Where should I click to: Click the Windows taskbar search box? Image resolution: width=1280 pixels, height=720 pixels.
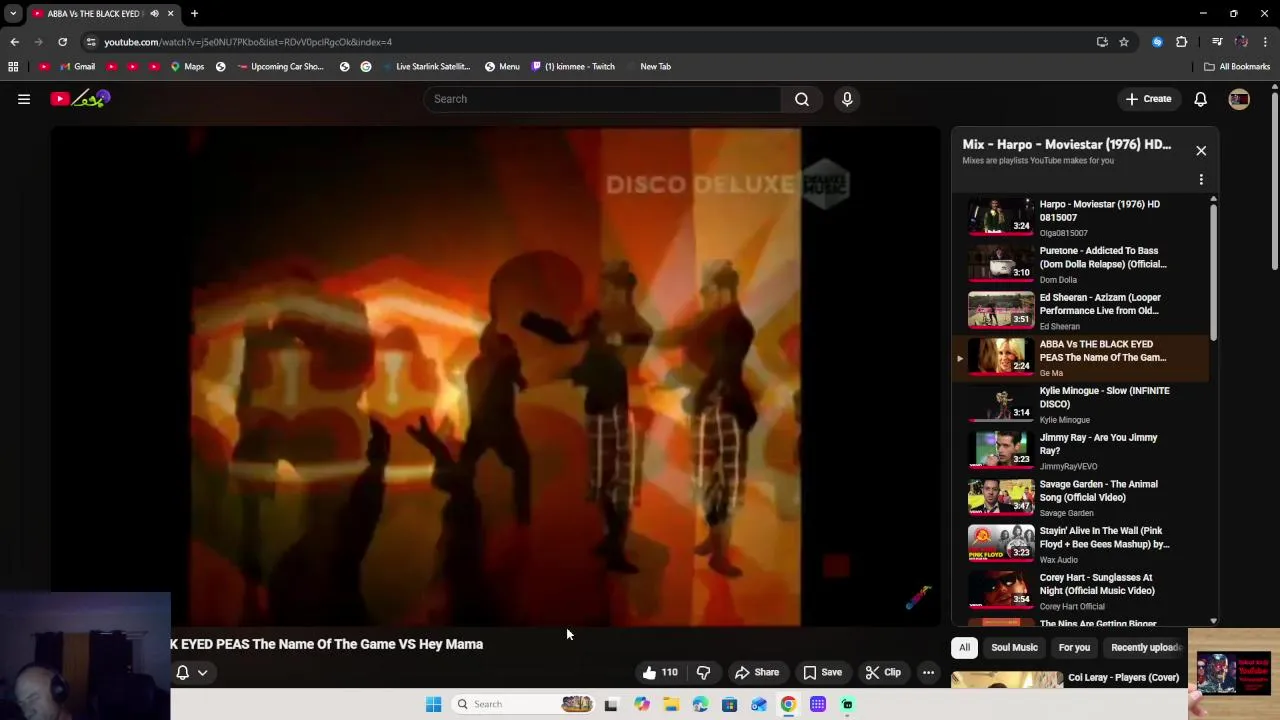click(x=523, y=704)
